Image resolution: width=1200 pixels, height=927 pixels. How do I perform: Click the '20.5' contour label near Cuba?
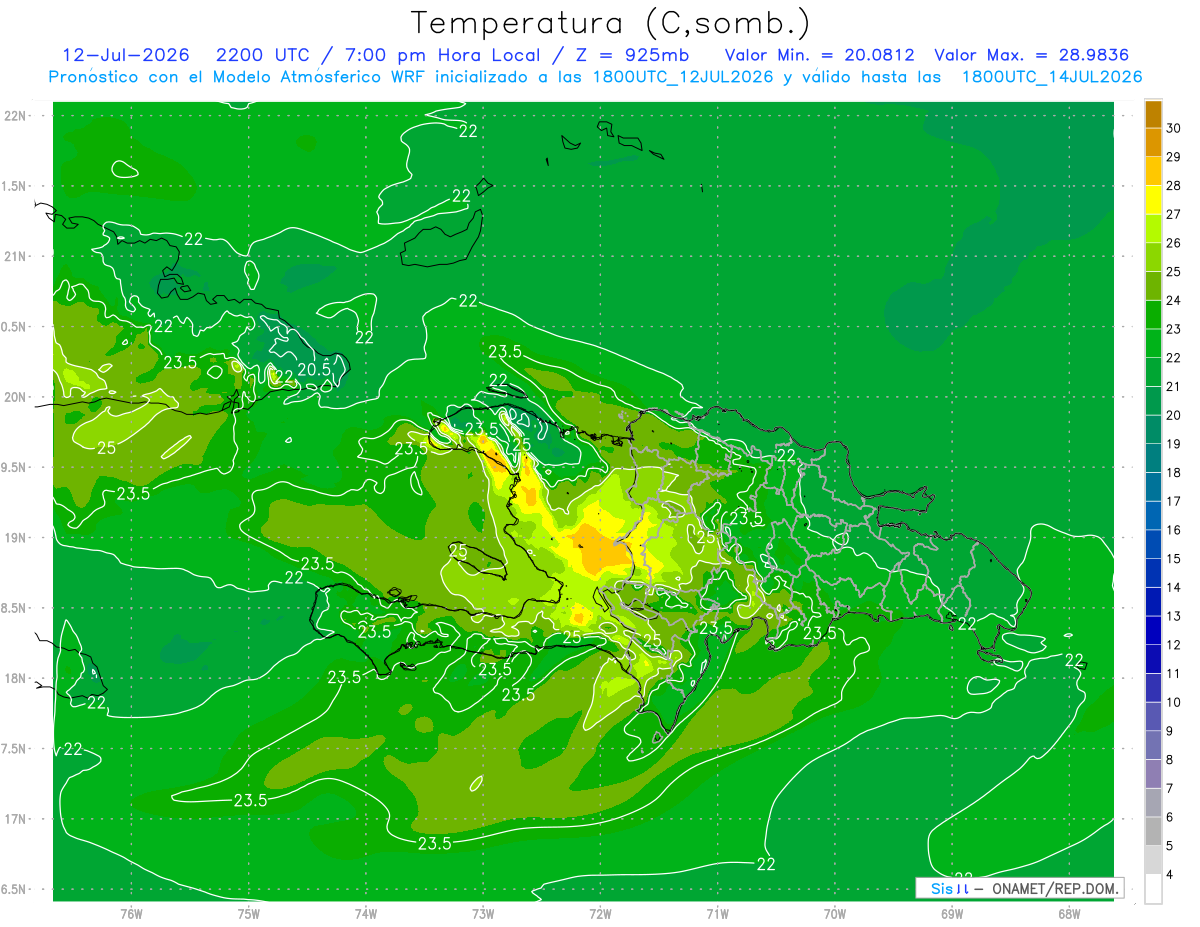(314, 369)
